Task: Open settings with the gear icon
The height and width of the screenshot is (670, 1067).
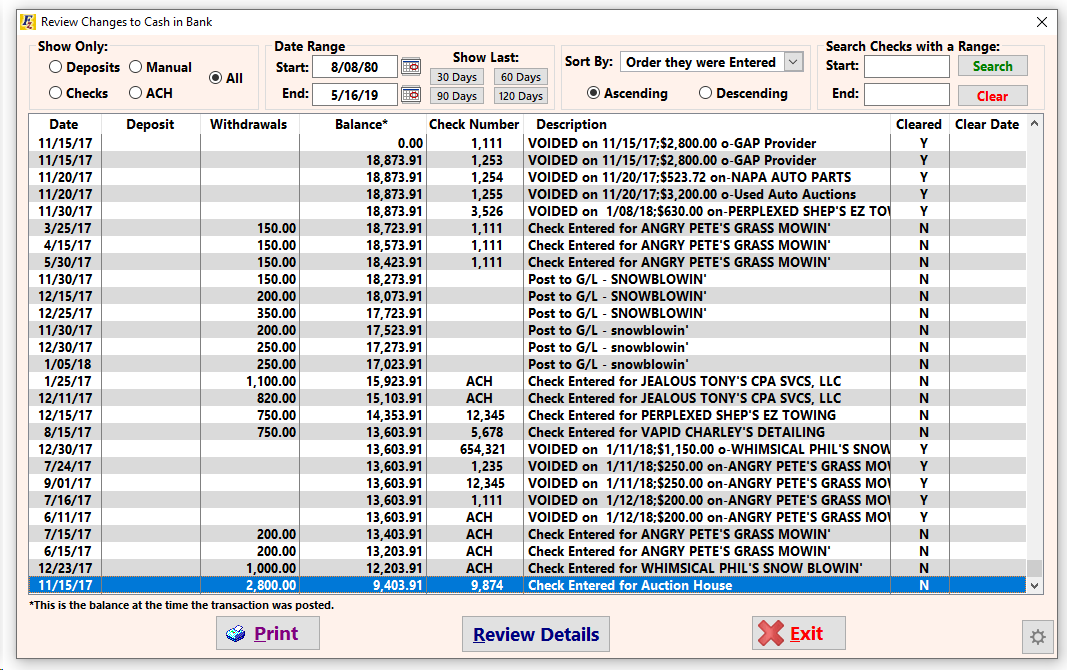Action: click(x=1038, y=637)
